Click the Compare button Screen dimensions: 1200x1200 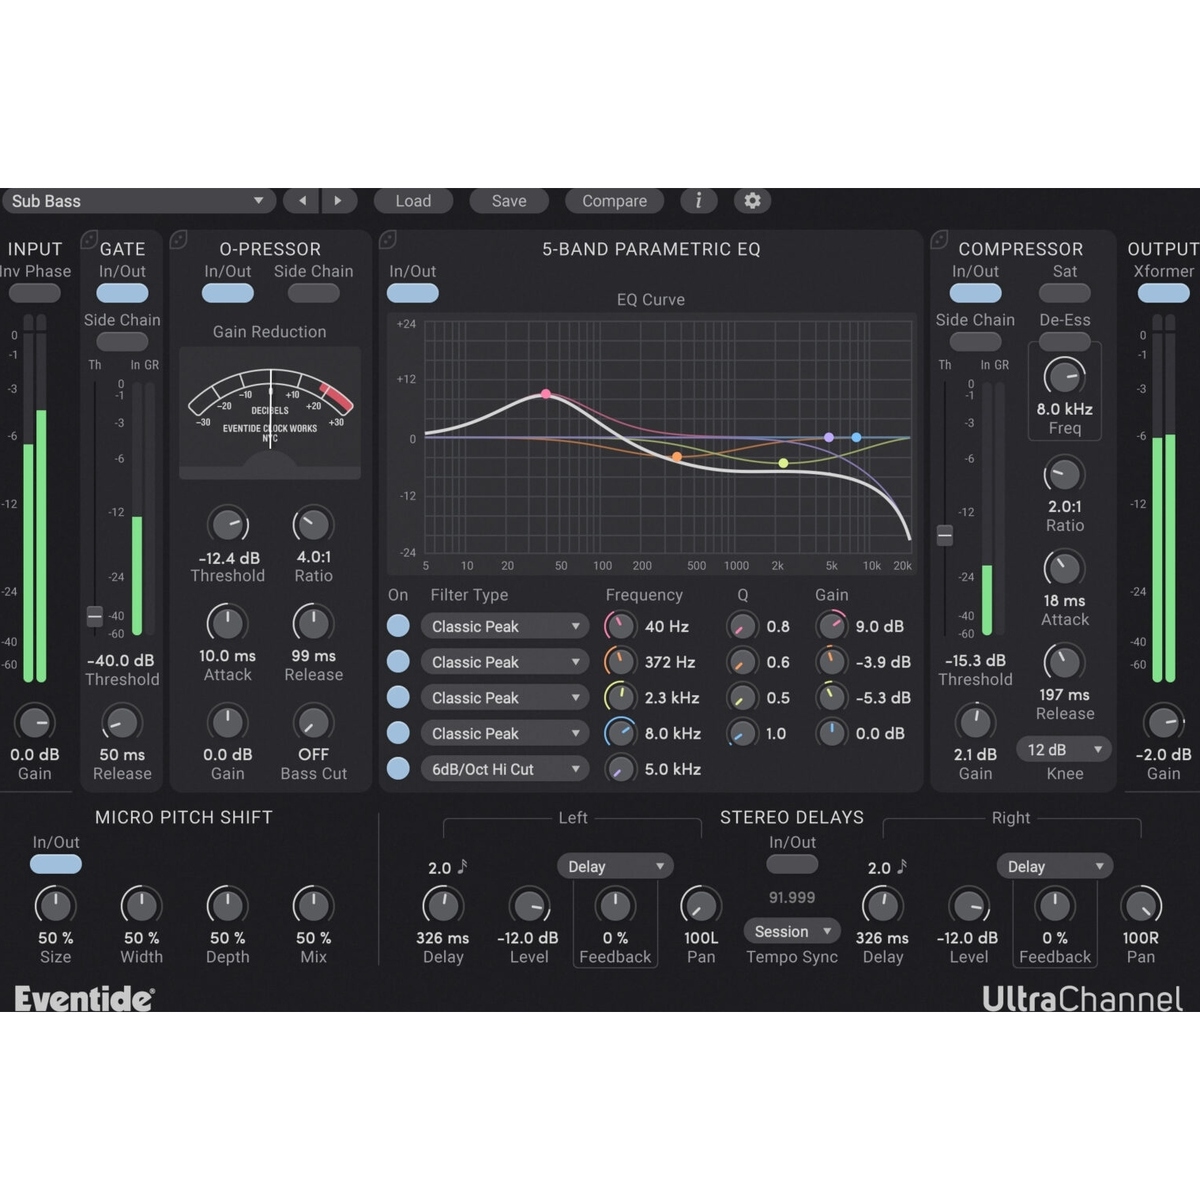614,201
